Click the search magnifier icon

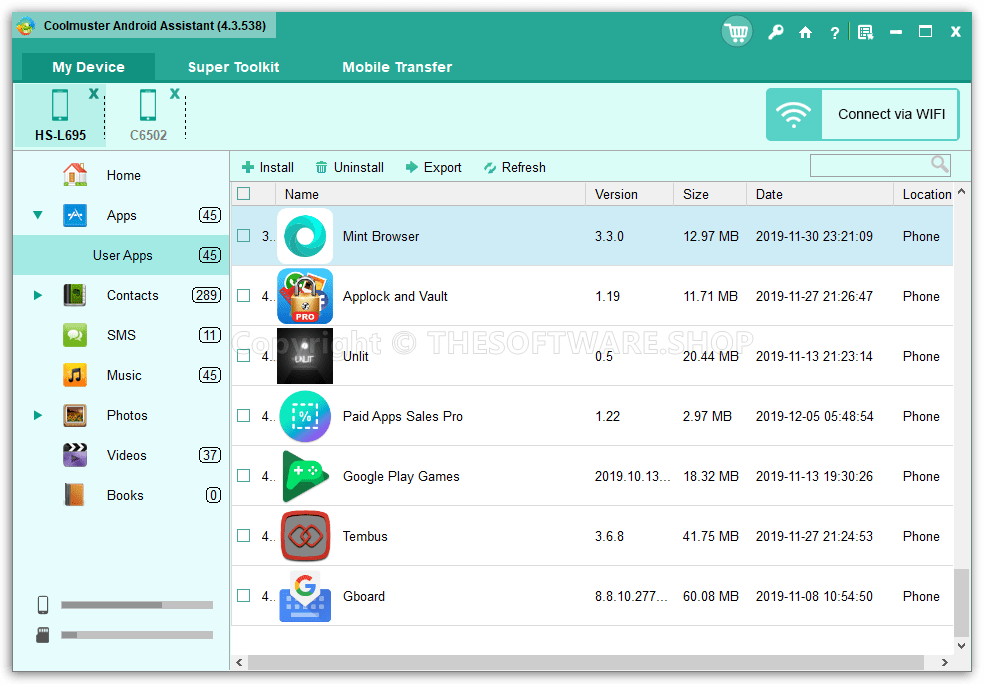point(939,164)
